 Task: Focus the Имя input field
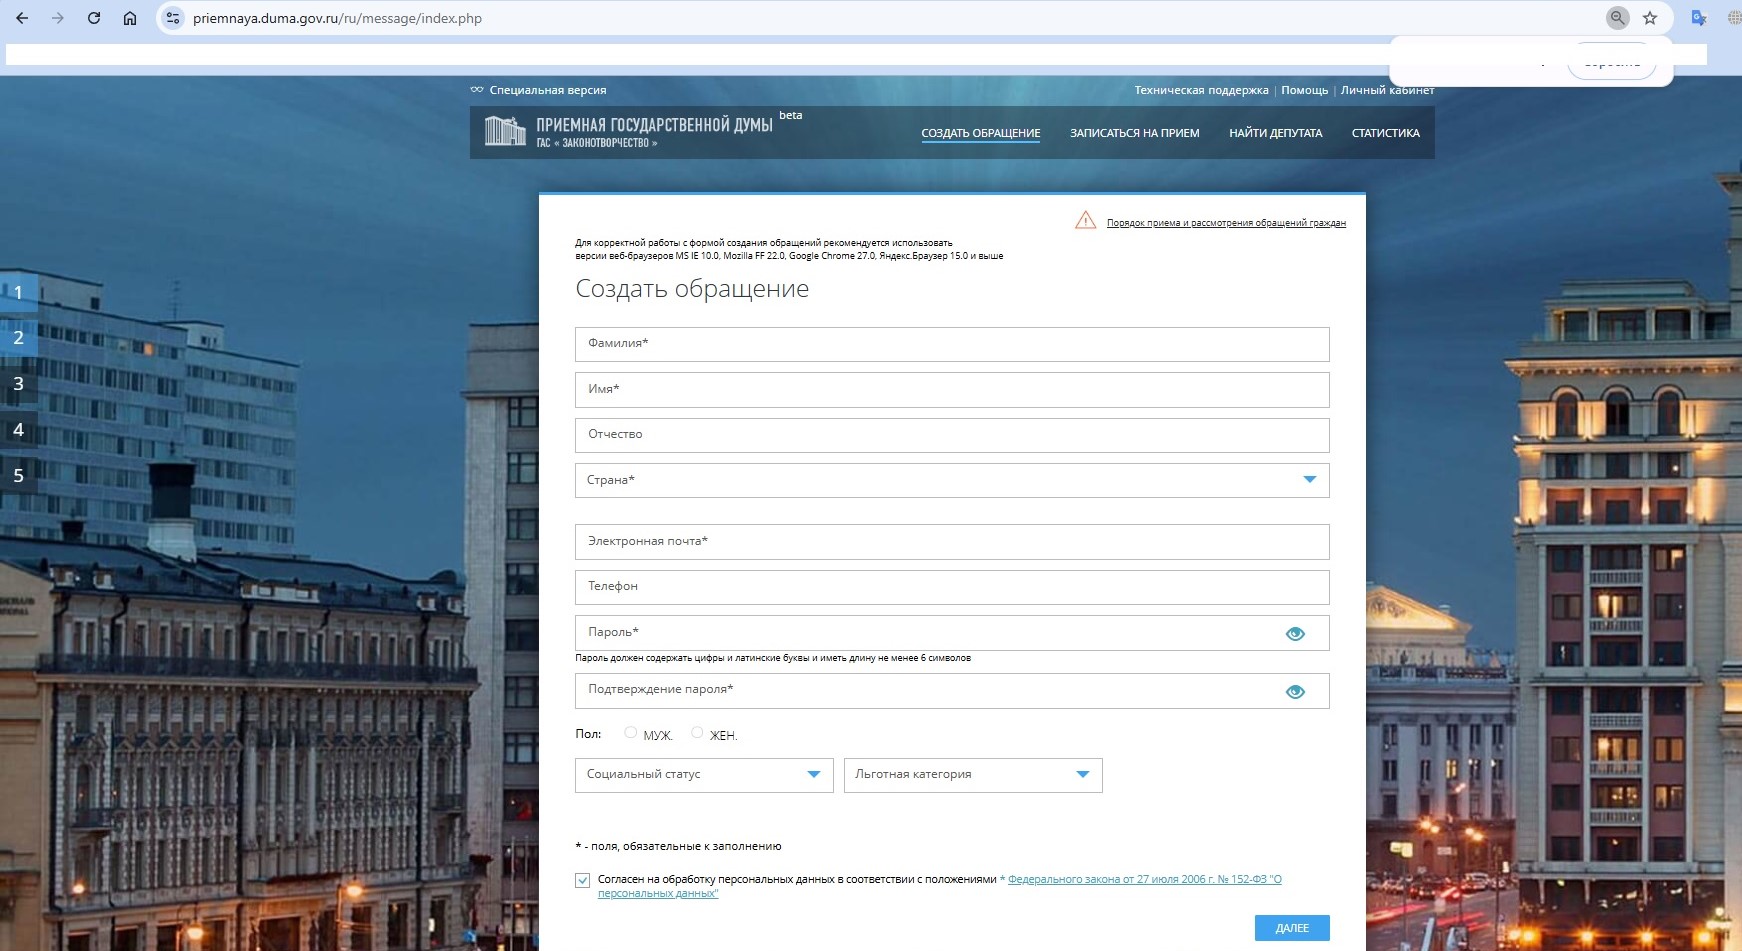click(952, 390)
